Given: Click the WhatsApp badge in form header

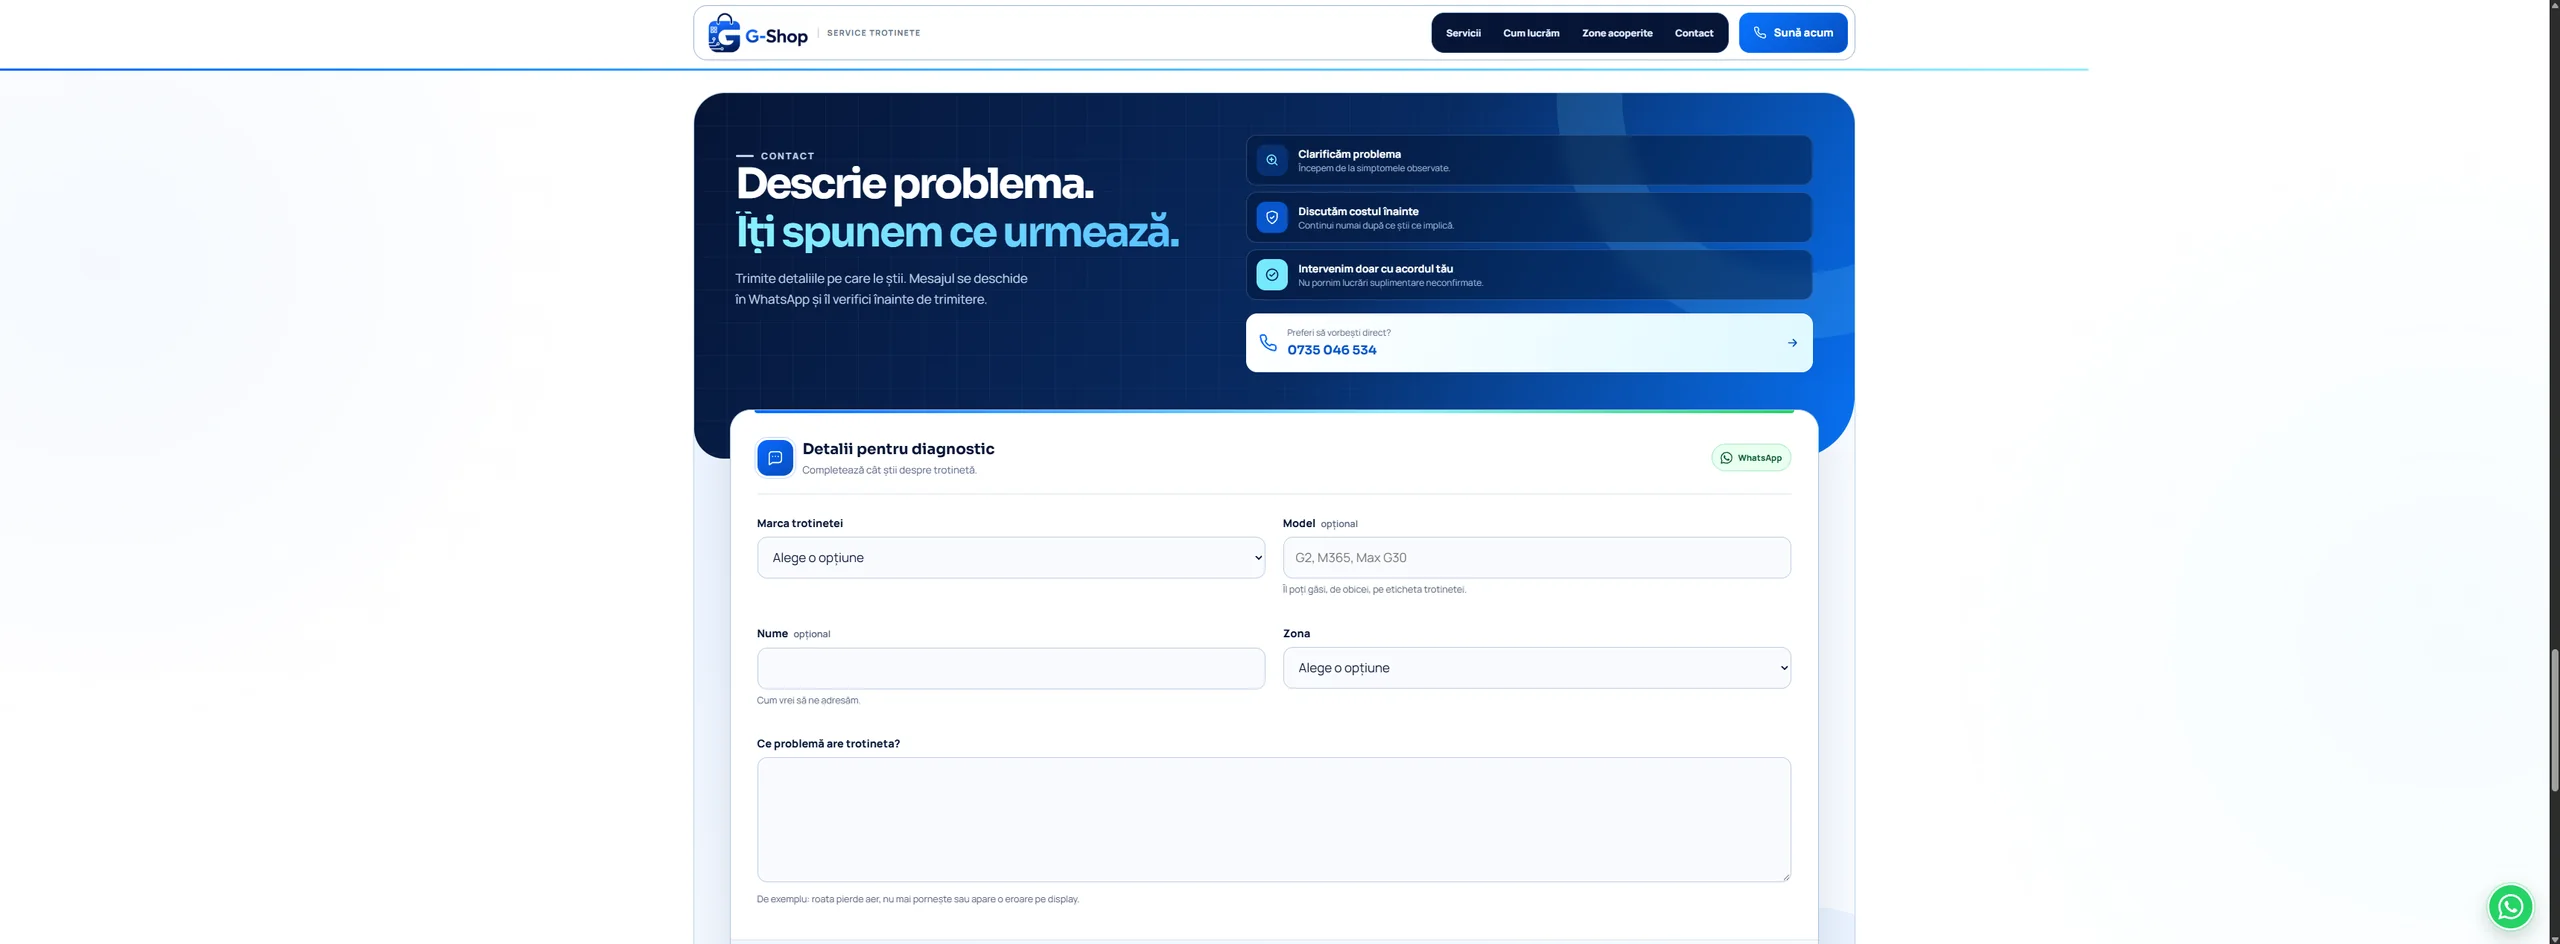Looking at the screenshot, I should coord(1751,458).
